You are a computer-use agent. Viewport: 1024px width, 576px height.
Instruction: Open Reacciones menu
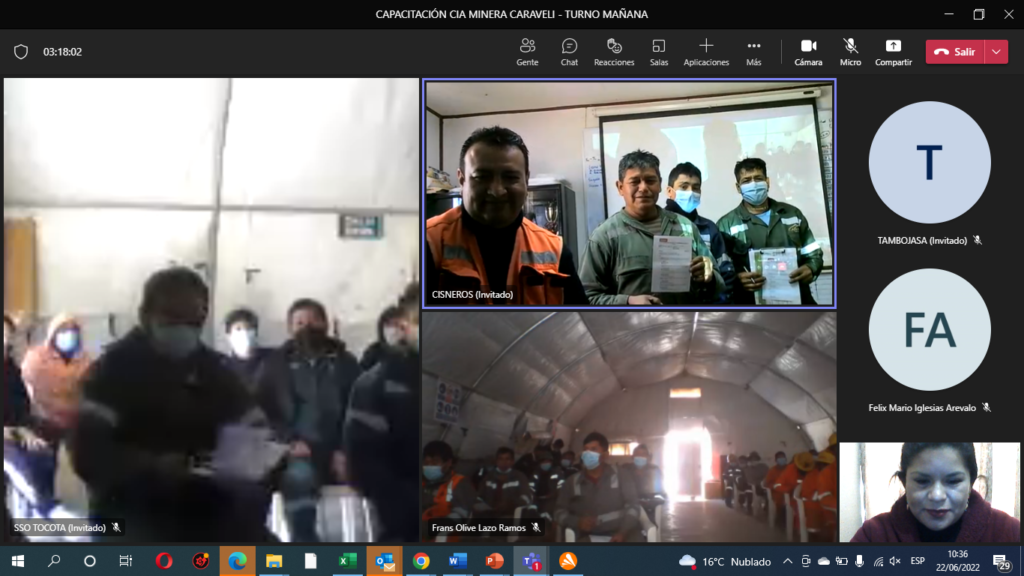(x=614, y=51)
